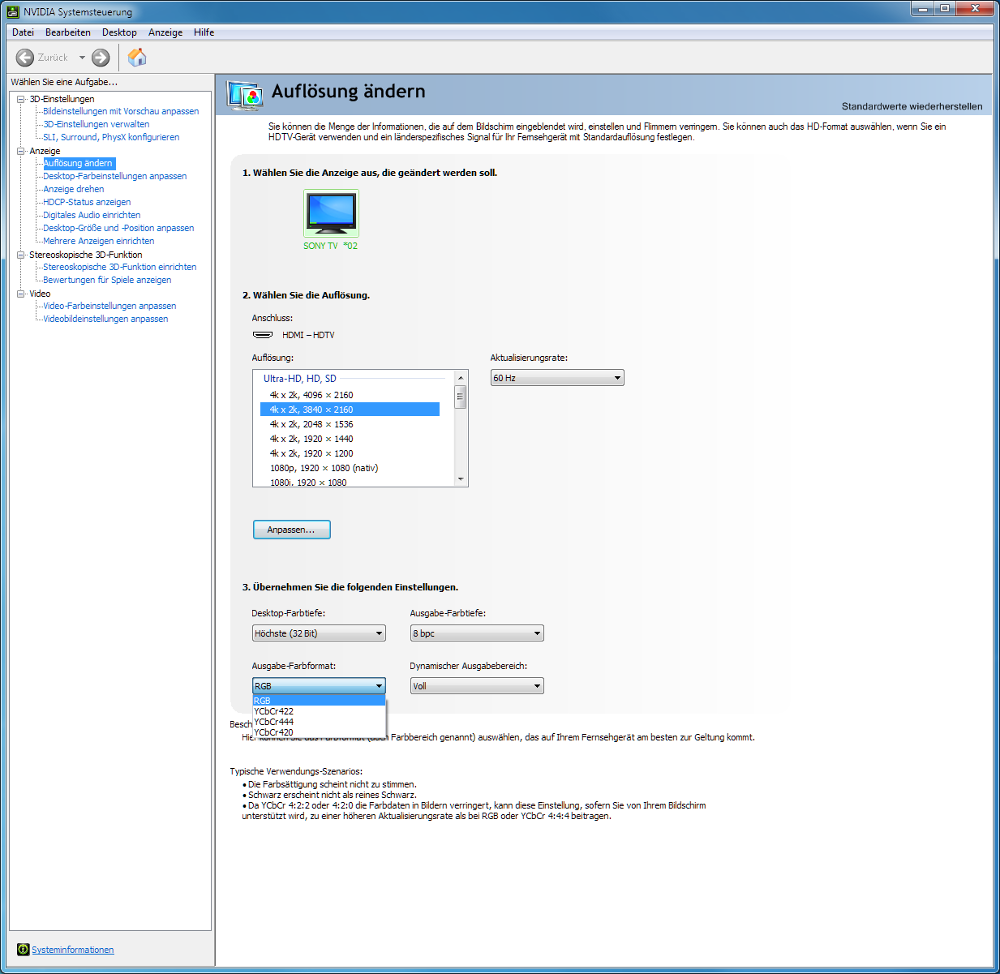Close the Ausgabe-Farbformat RGB dropdown
Viewport: 1000px width, 974px height.
[x=319, y=686]
